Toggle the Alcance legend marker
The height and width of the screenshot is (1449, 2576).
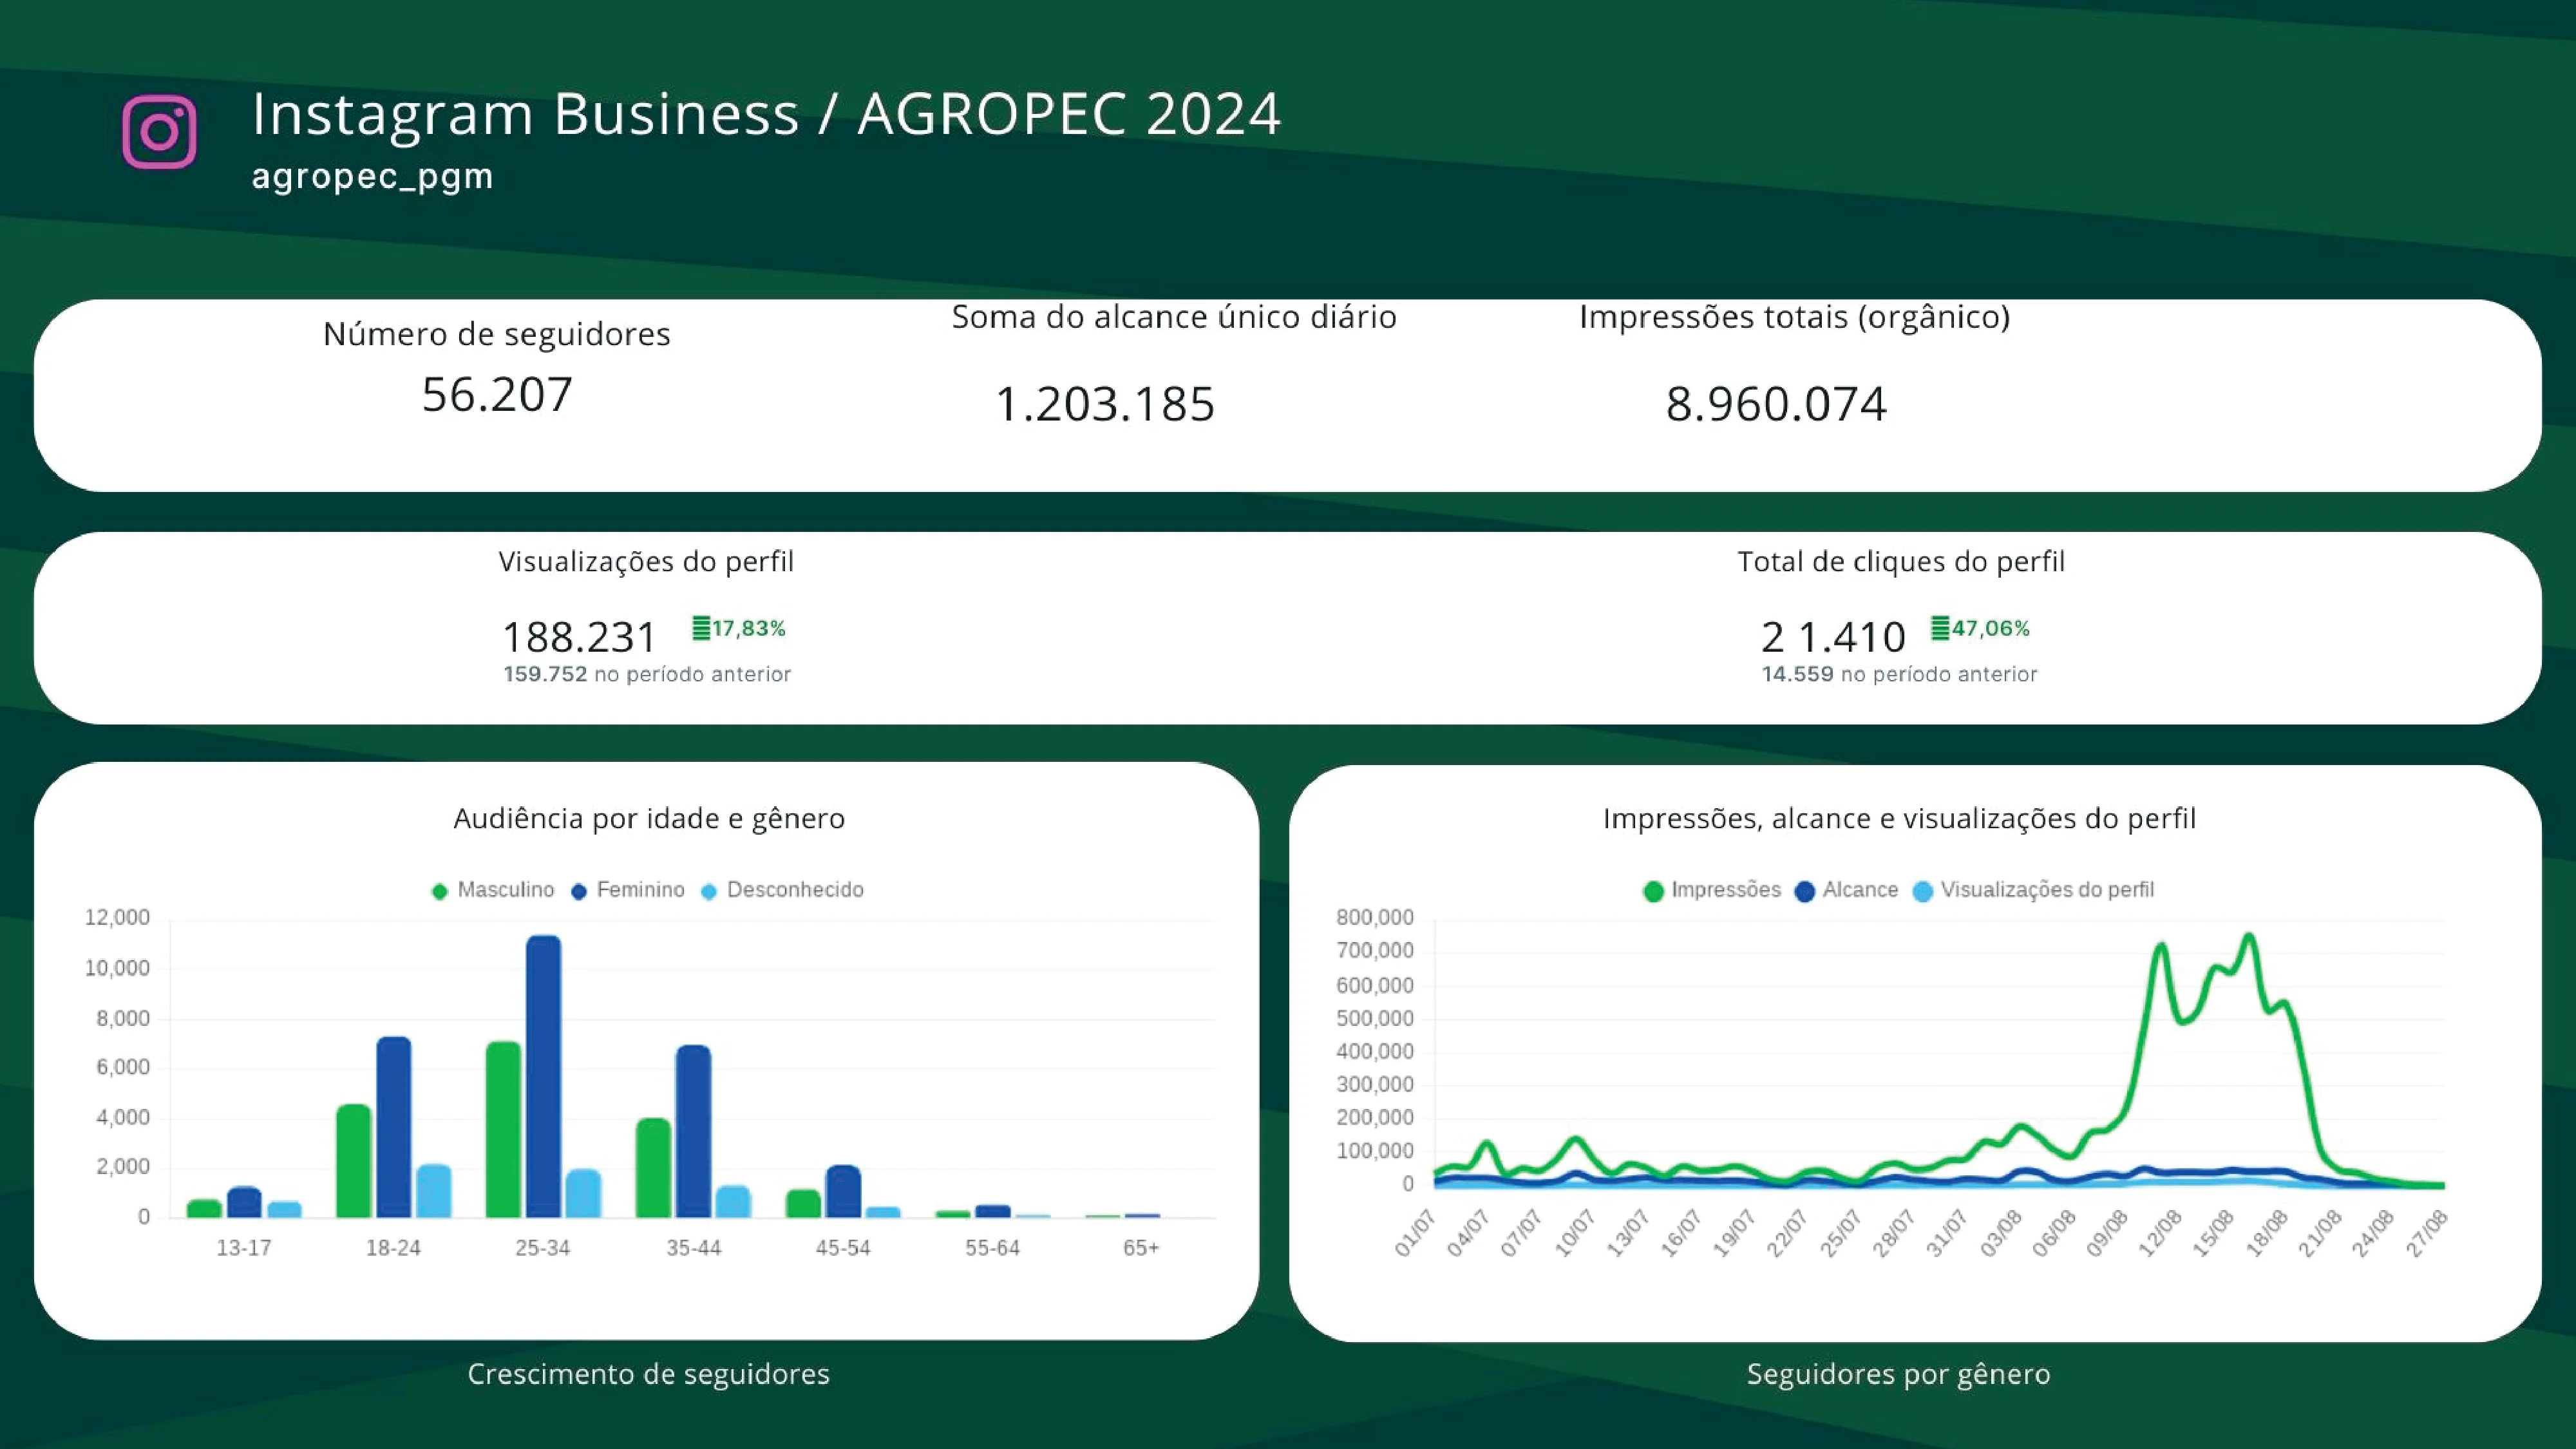click(x=1805, y=891)
